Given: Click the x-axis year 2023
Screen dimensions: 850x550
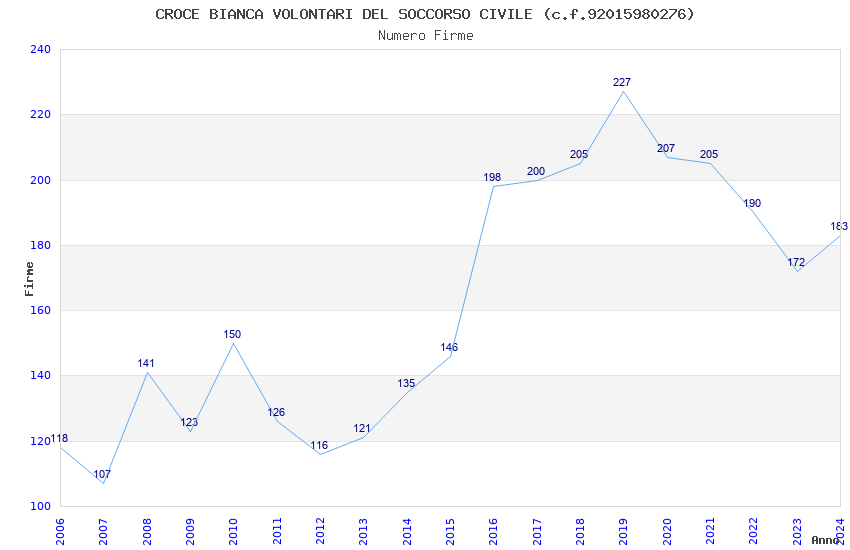Looking at the screenshot, I should coord(797,531).
